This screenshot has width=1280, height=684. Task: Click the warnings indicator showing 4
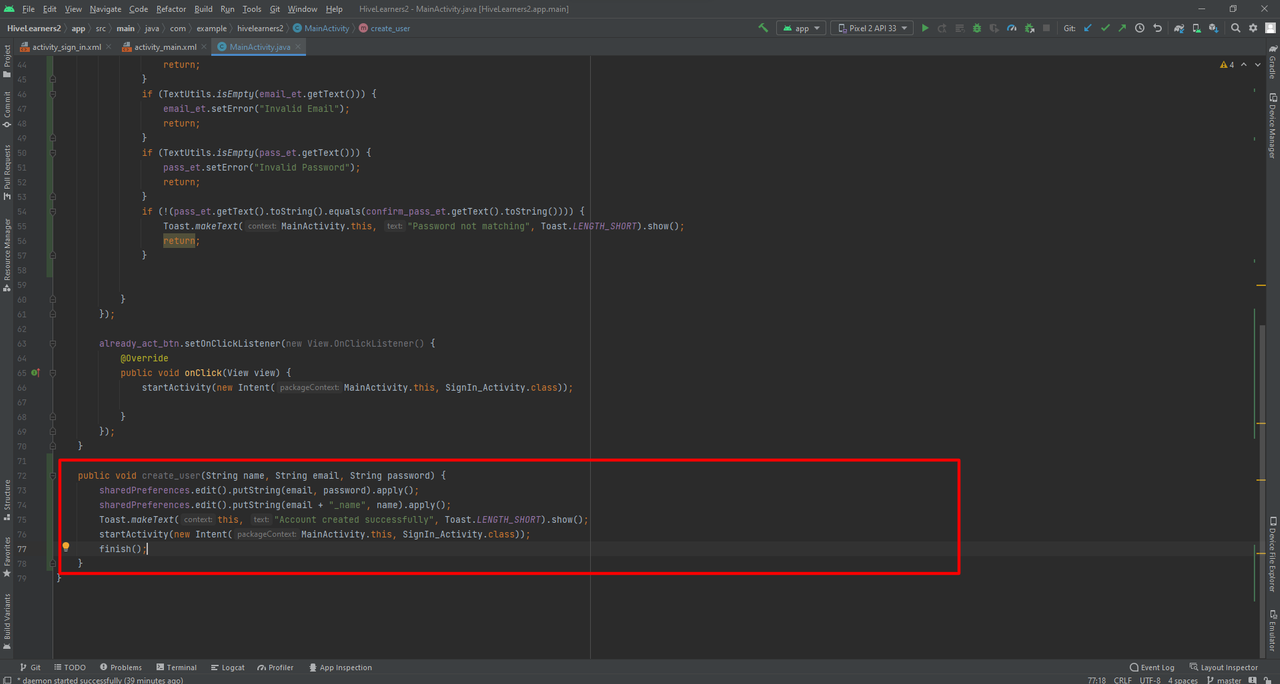(x=1226, y=65)
